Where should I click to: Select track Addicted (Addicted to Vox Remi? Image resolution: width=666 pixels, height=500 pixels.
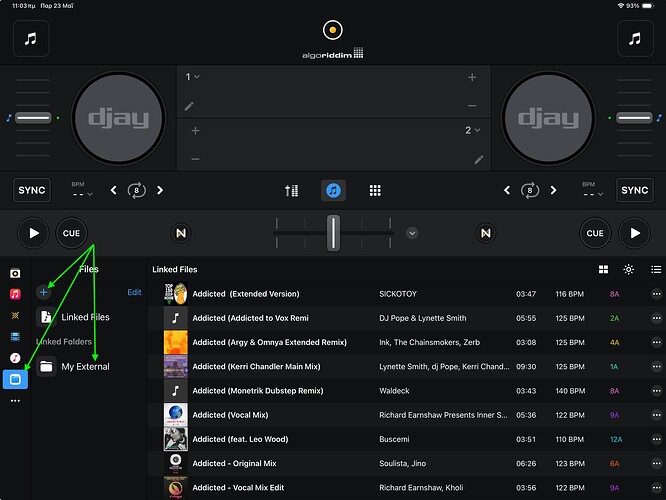pyautogui.click(x=406, y=318)
